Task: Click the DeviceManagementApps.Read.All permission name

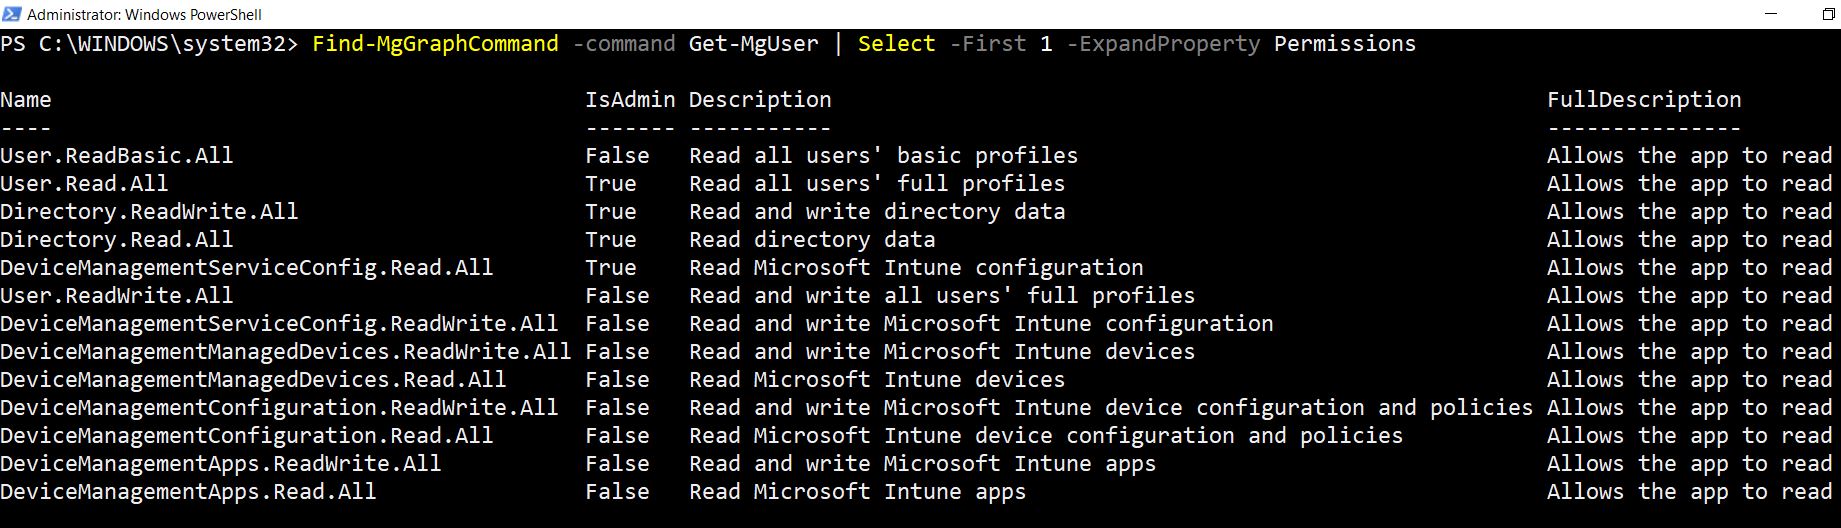Action: pos(188,492)
